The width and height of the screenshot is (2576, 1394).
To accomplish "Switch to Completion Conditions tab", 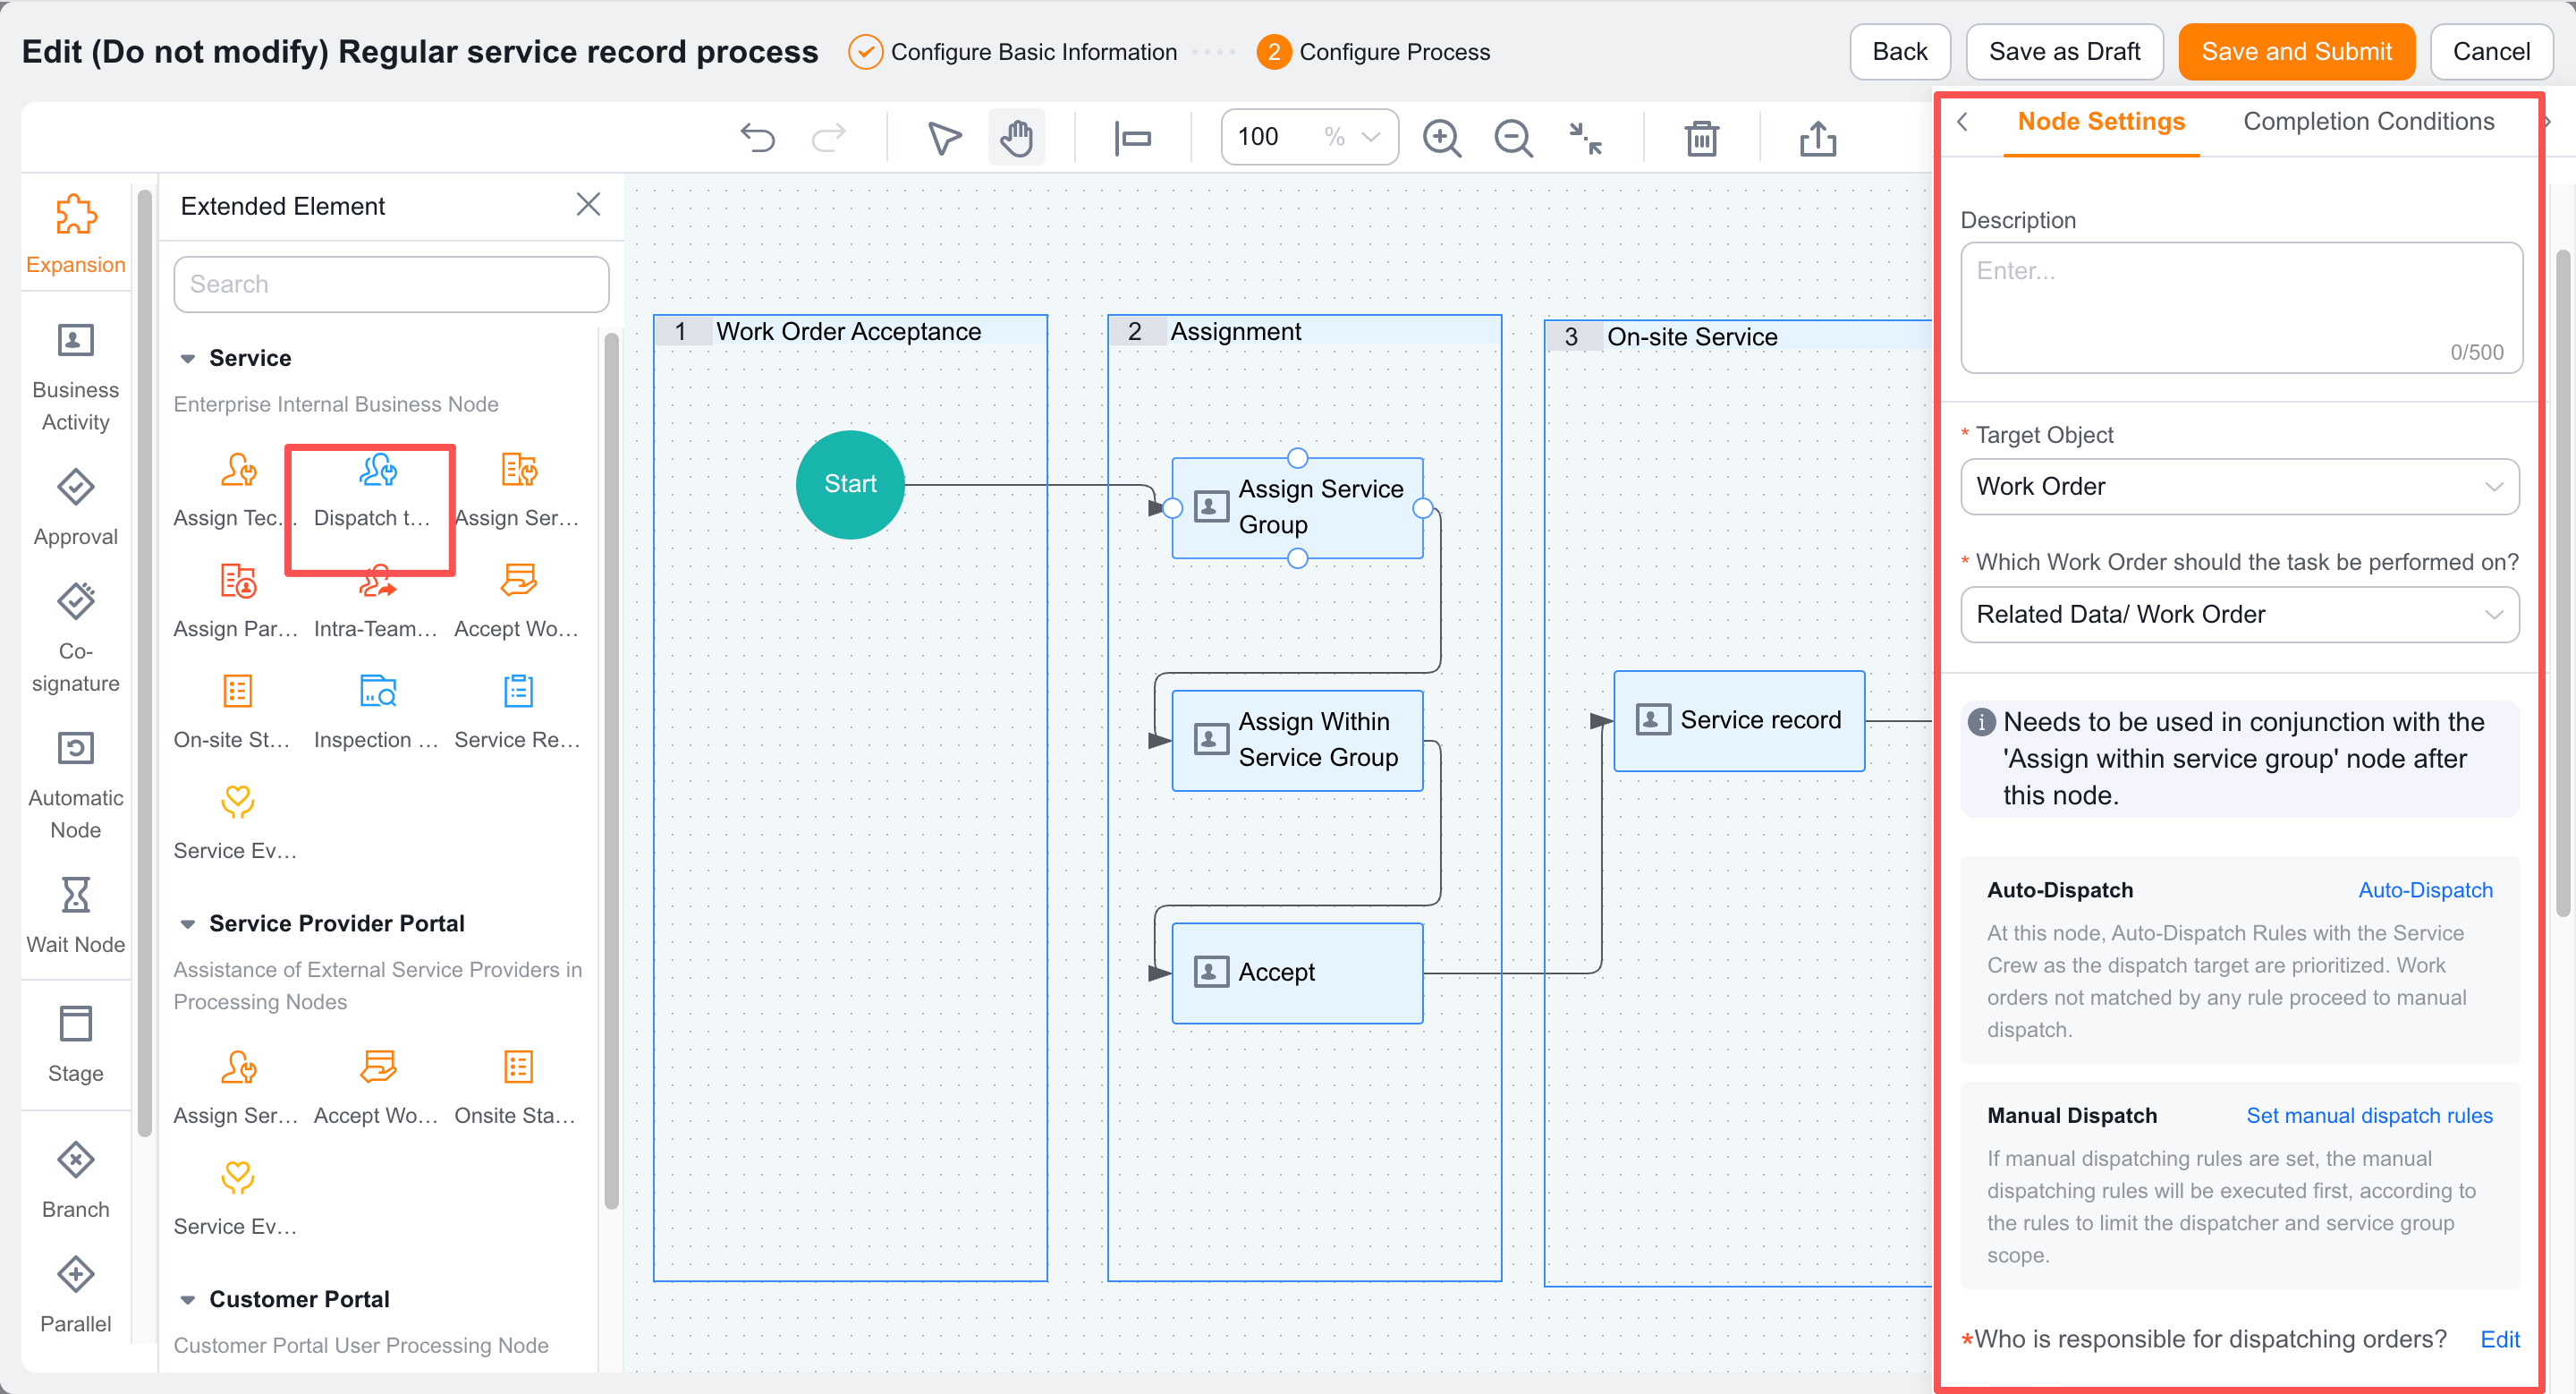I will click(x=2368, y=122).
